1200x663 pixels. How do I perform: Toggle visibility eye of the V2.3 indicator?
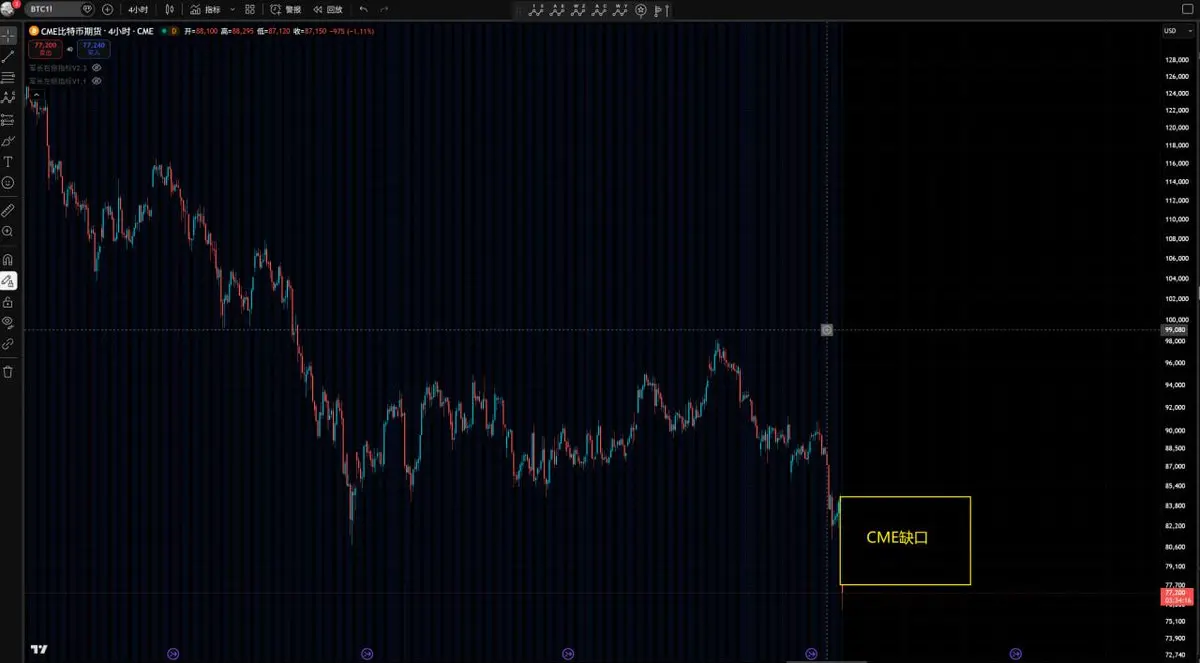pyautogui.click(x=97, y=67)
